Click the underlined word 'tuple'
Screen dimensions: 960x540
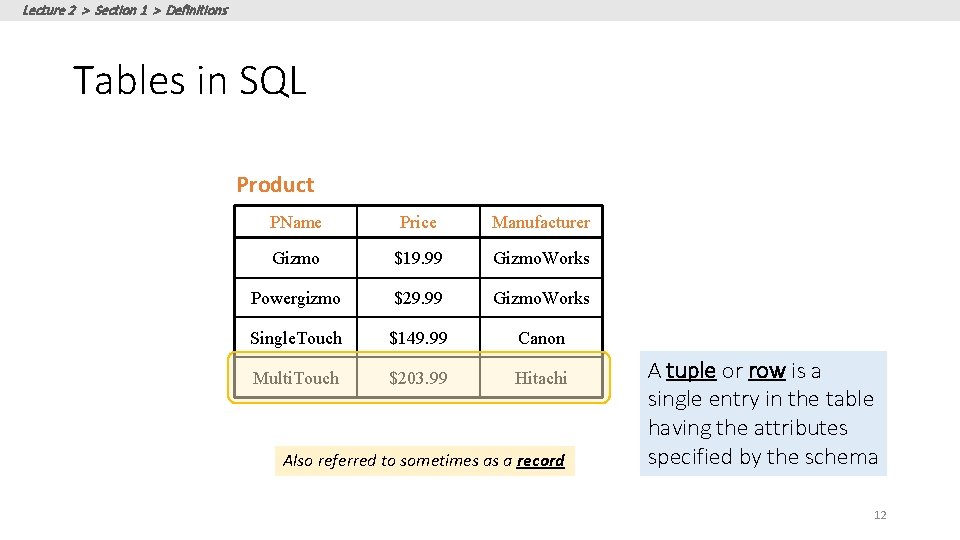pos(691,371)
